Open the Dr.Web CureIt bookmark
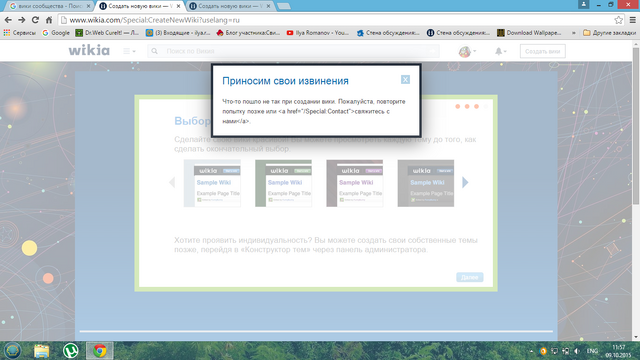Image resolution: width=640 pixels, height=360 pixels. (x=107, y=33)
